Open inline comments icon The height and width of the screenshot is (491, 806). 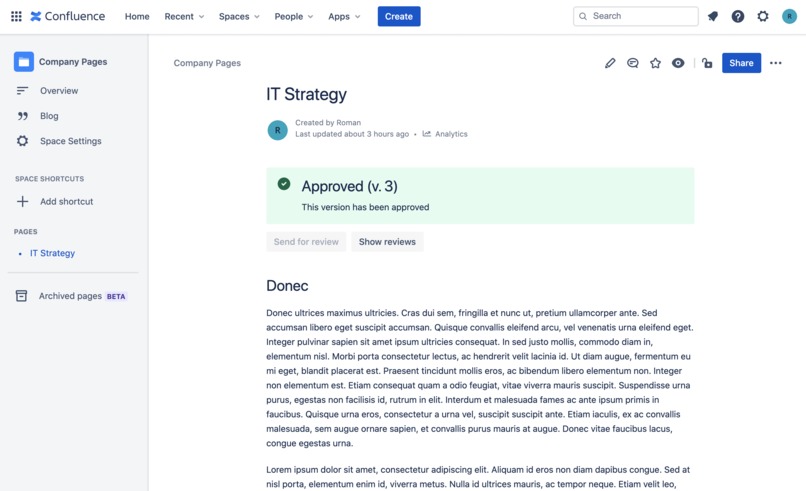click(x=633, y=63)
